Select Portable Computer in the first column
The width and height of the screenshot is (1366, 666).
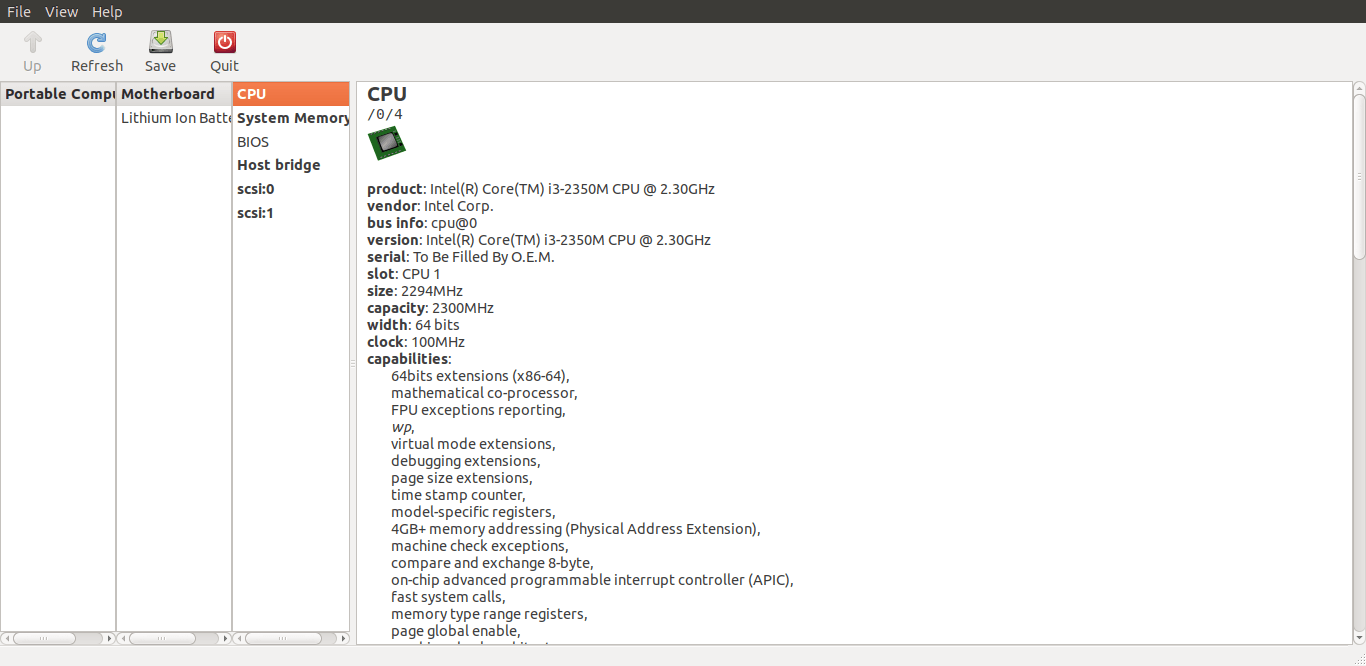[60, 94]
